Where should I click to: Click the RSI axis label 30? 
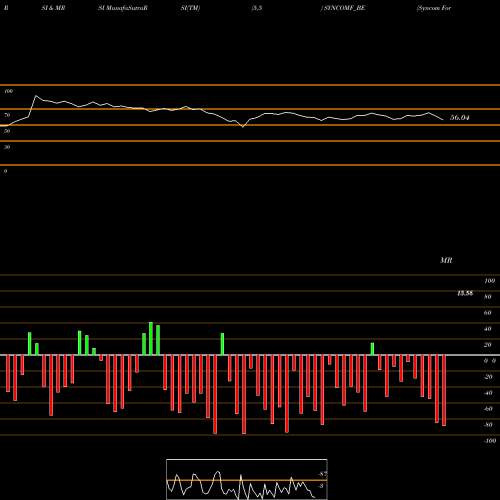pos(7,147)
